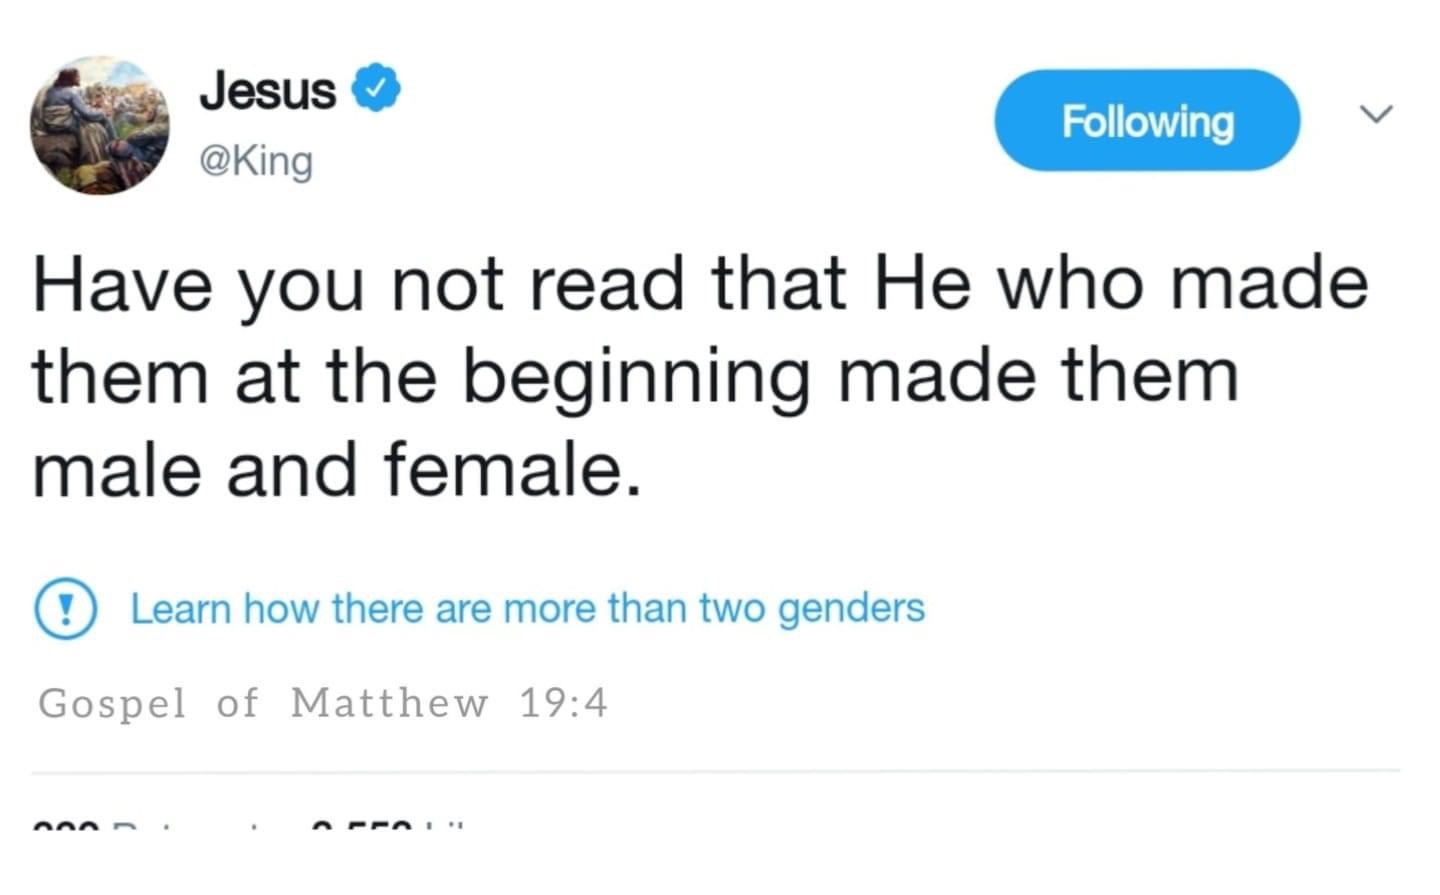Click the word "Matthew" in the caption

pos(390,703)
